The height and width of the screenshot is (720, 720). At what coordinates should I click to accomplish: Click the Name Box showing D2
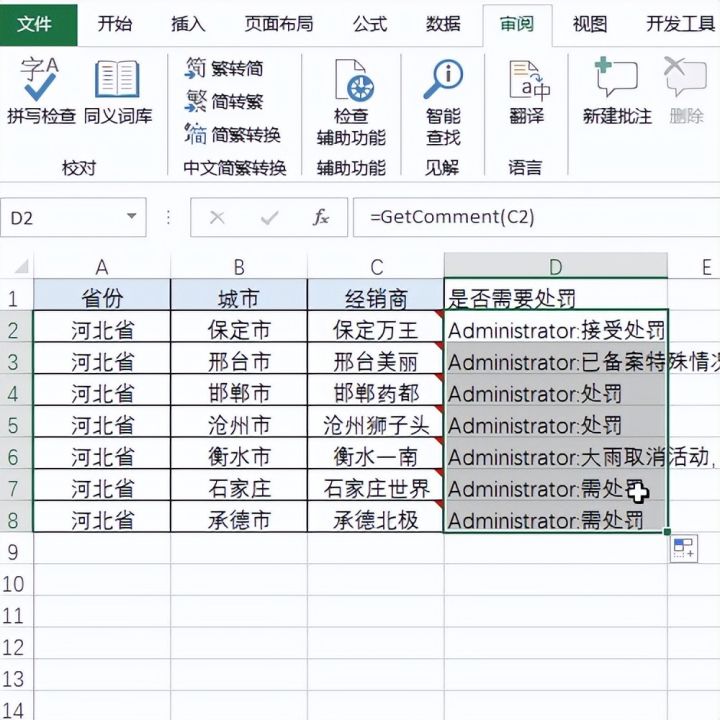pos(73,217)
